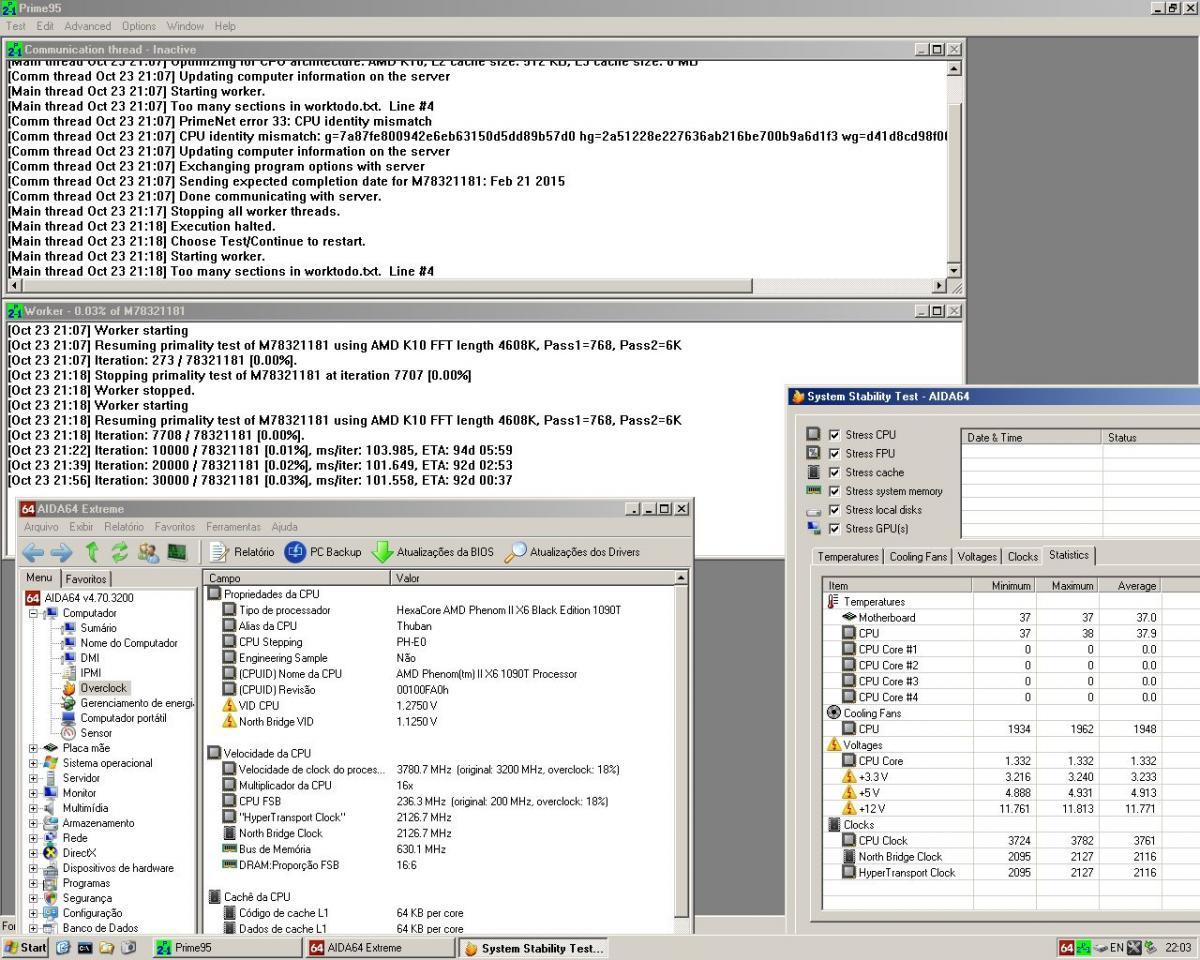Click the green up-level arrow in AIDA64
Image resolution: width=1200 pixels, height=960 pixels.
pos(93,552)
